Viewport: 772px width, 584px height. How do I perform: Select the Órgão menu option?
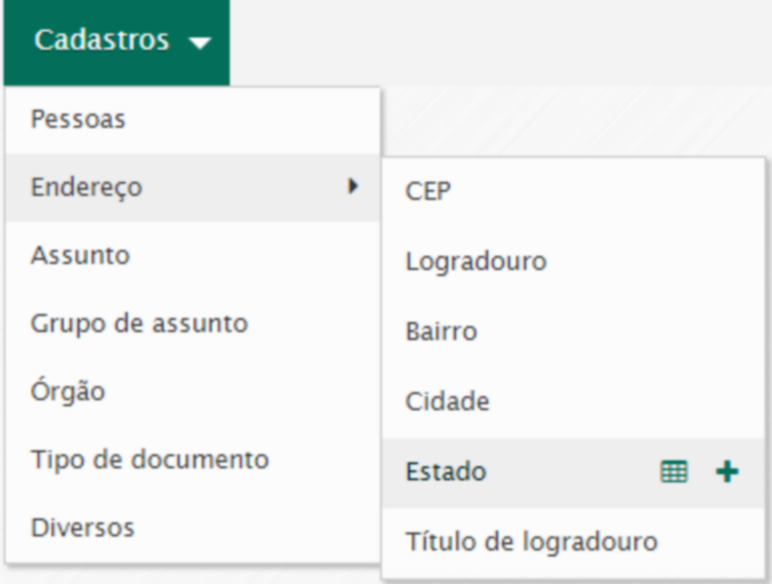click(68, 391)
